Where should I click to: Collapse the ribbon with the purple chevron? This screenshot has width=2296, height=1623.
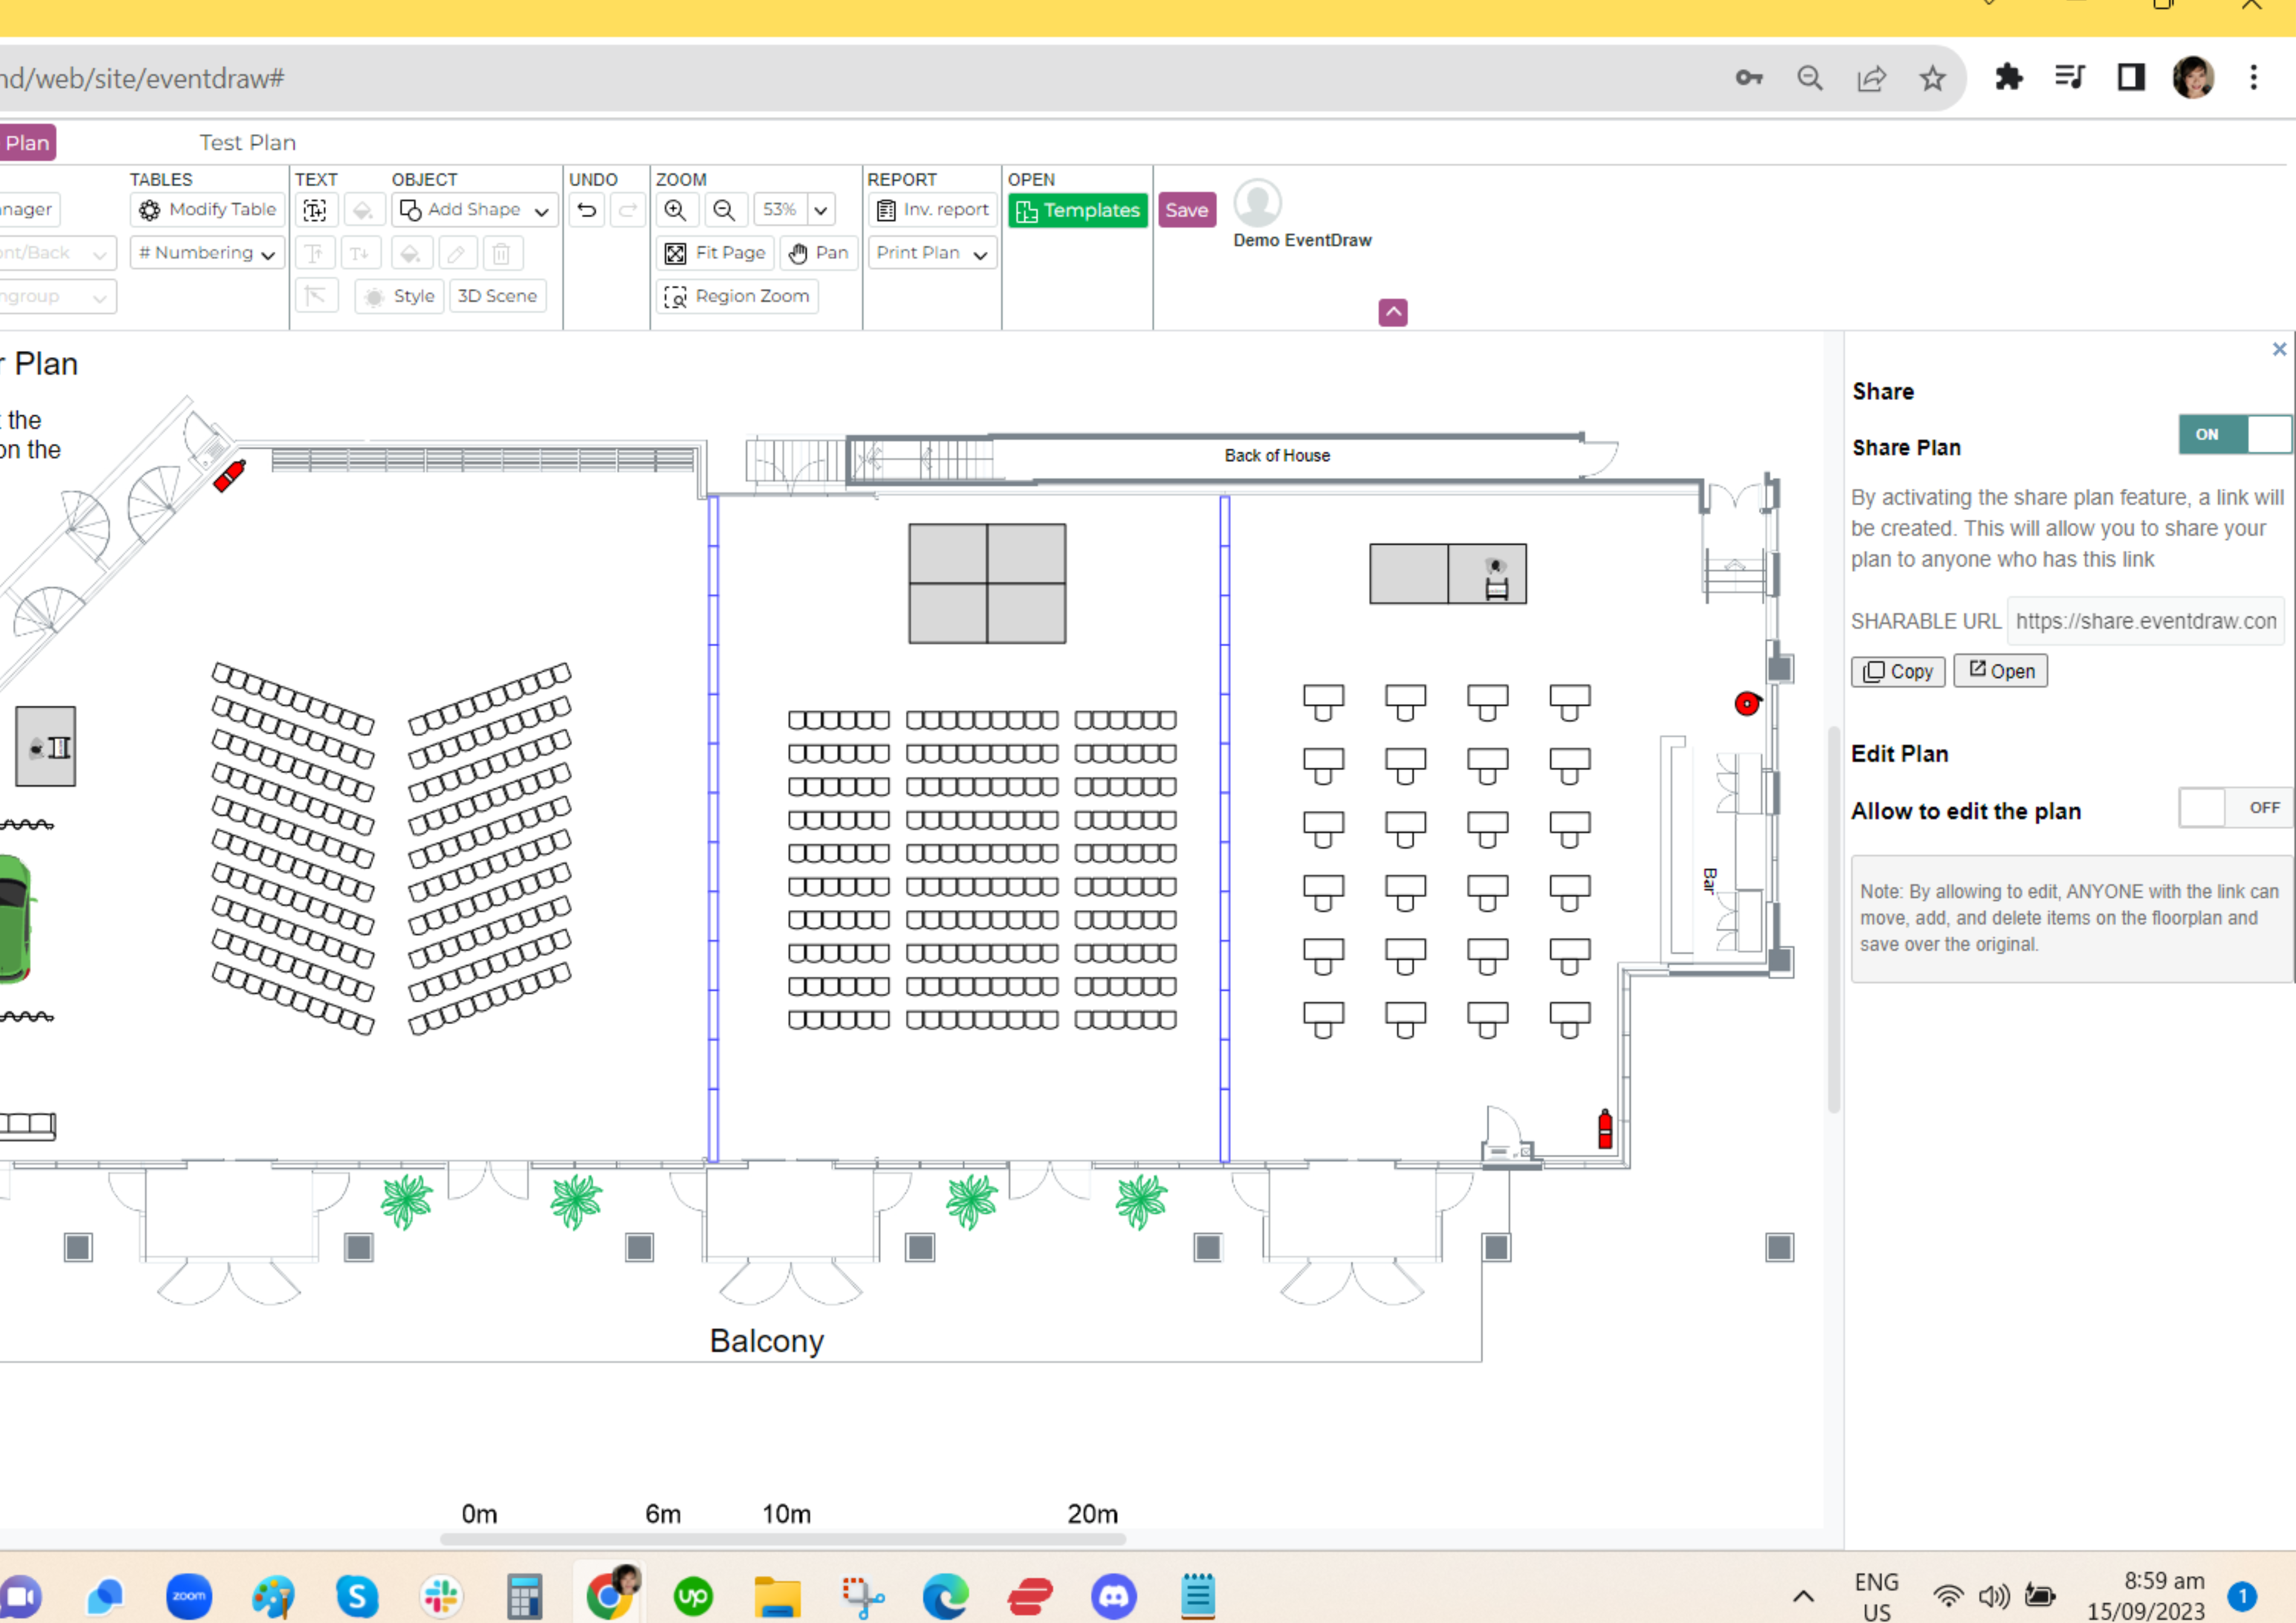[1392, 312]
